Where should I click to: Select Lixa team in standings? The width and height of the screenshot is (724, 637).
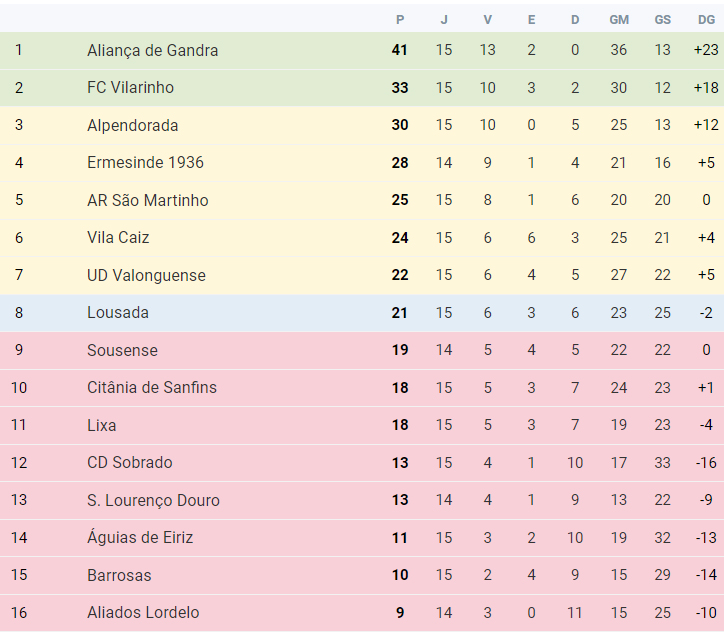[x=102, y=425]
